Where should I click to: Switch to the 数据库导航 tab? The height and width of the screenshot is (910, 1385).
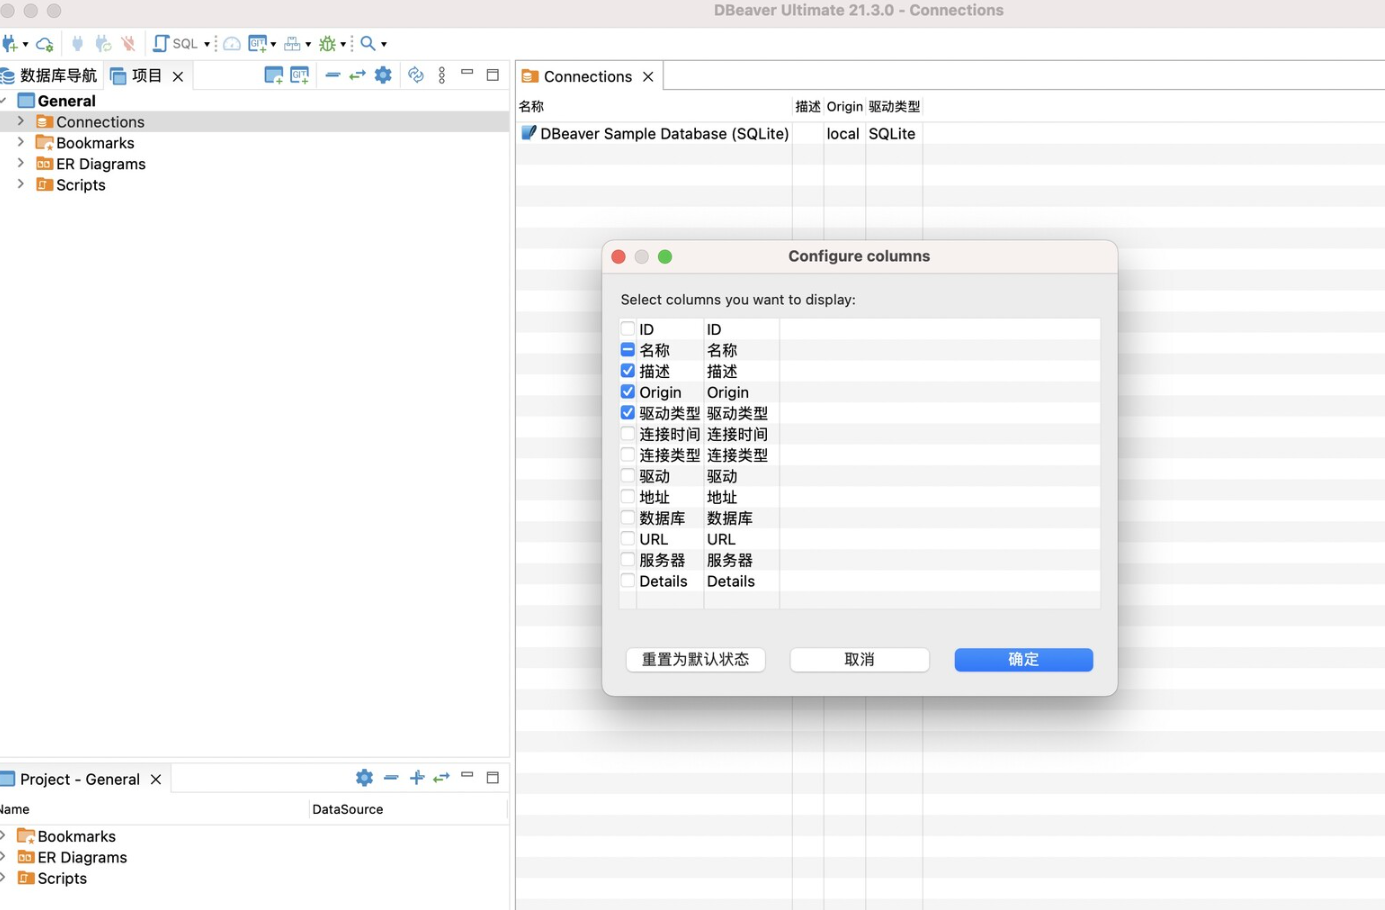coord(52,76)
